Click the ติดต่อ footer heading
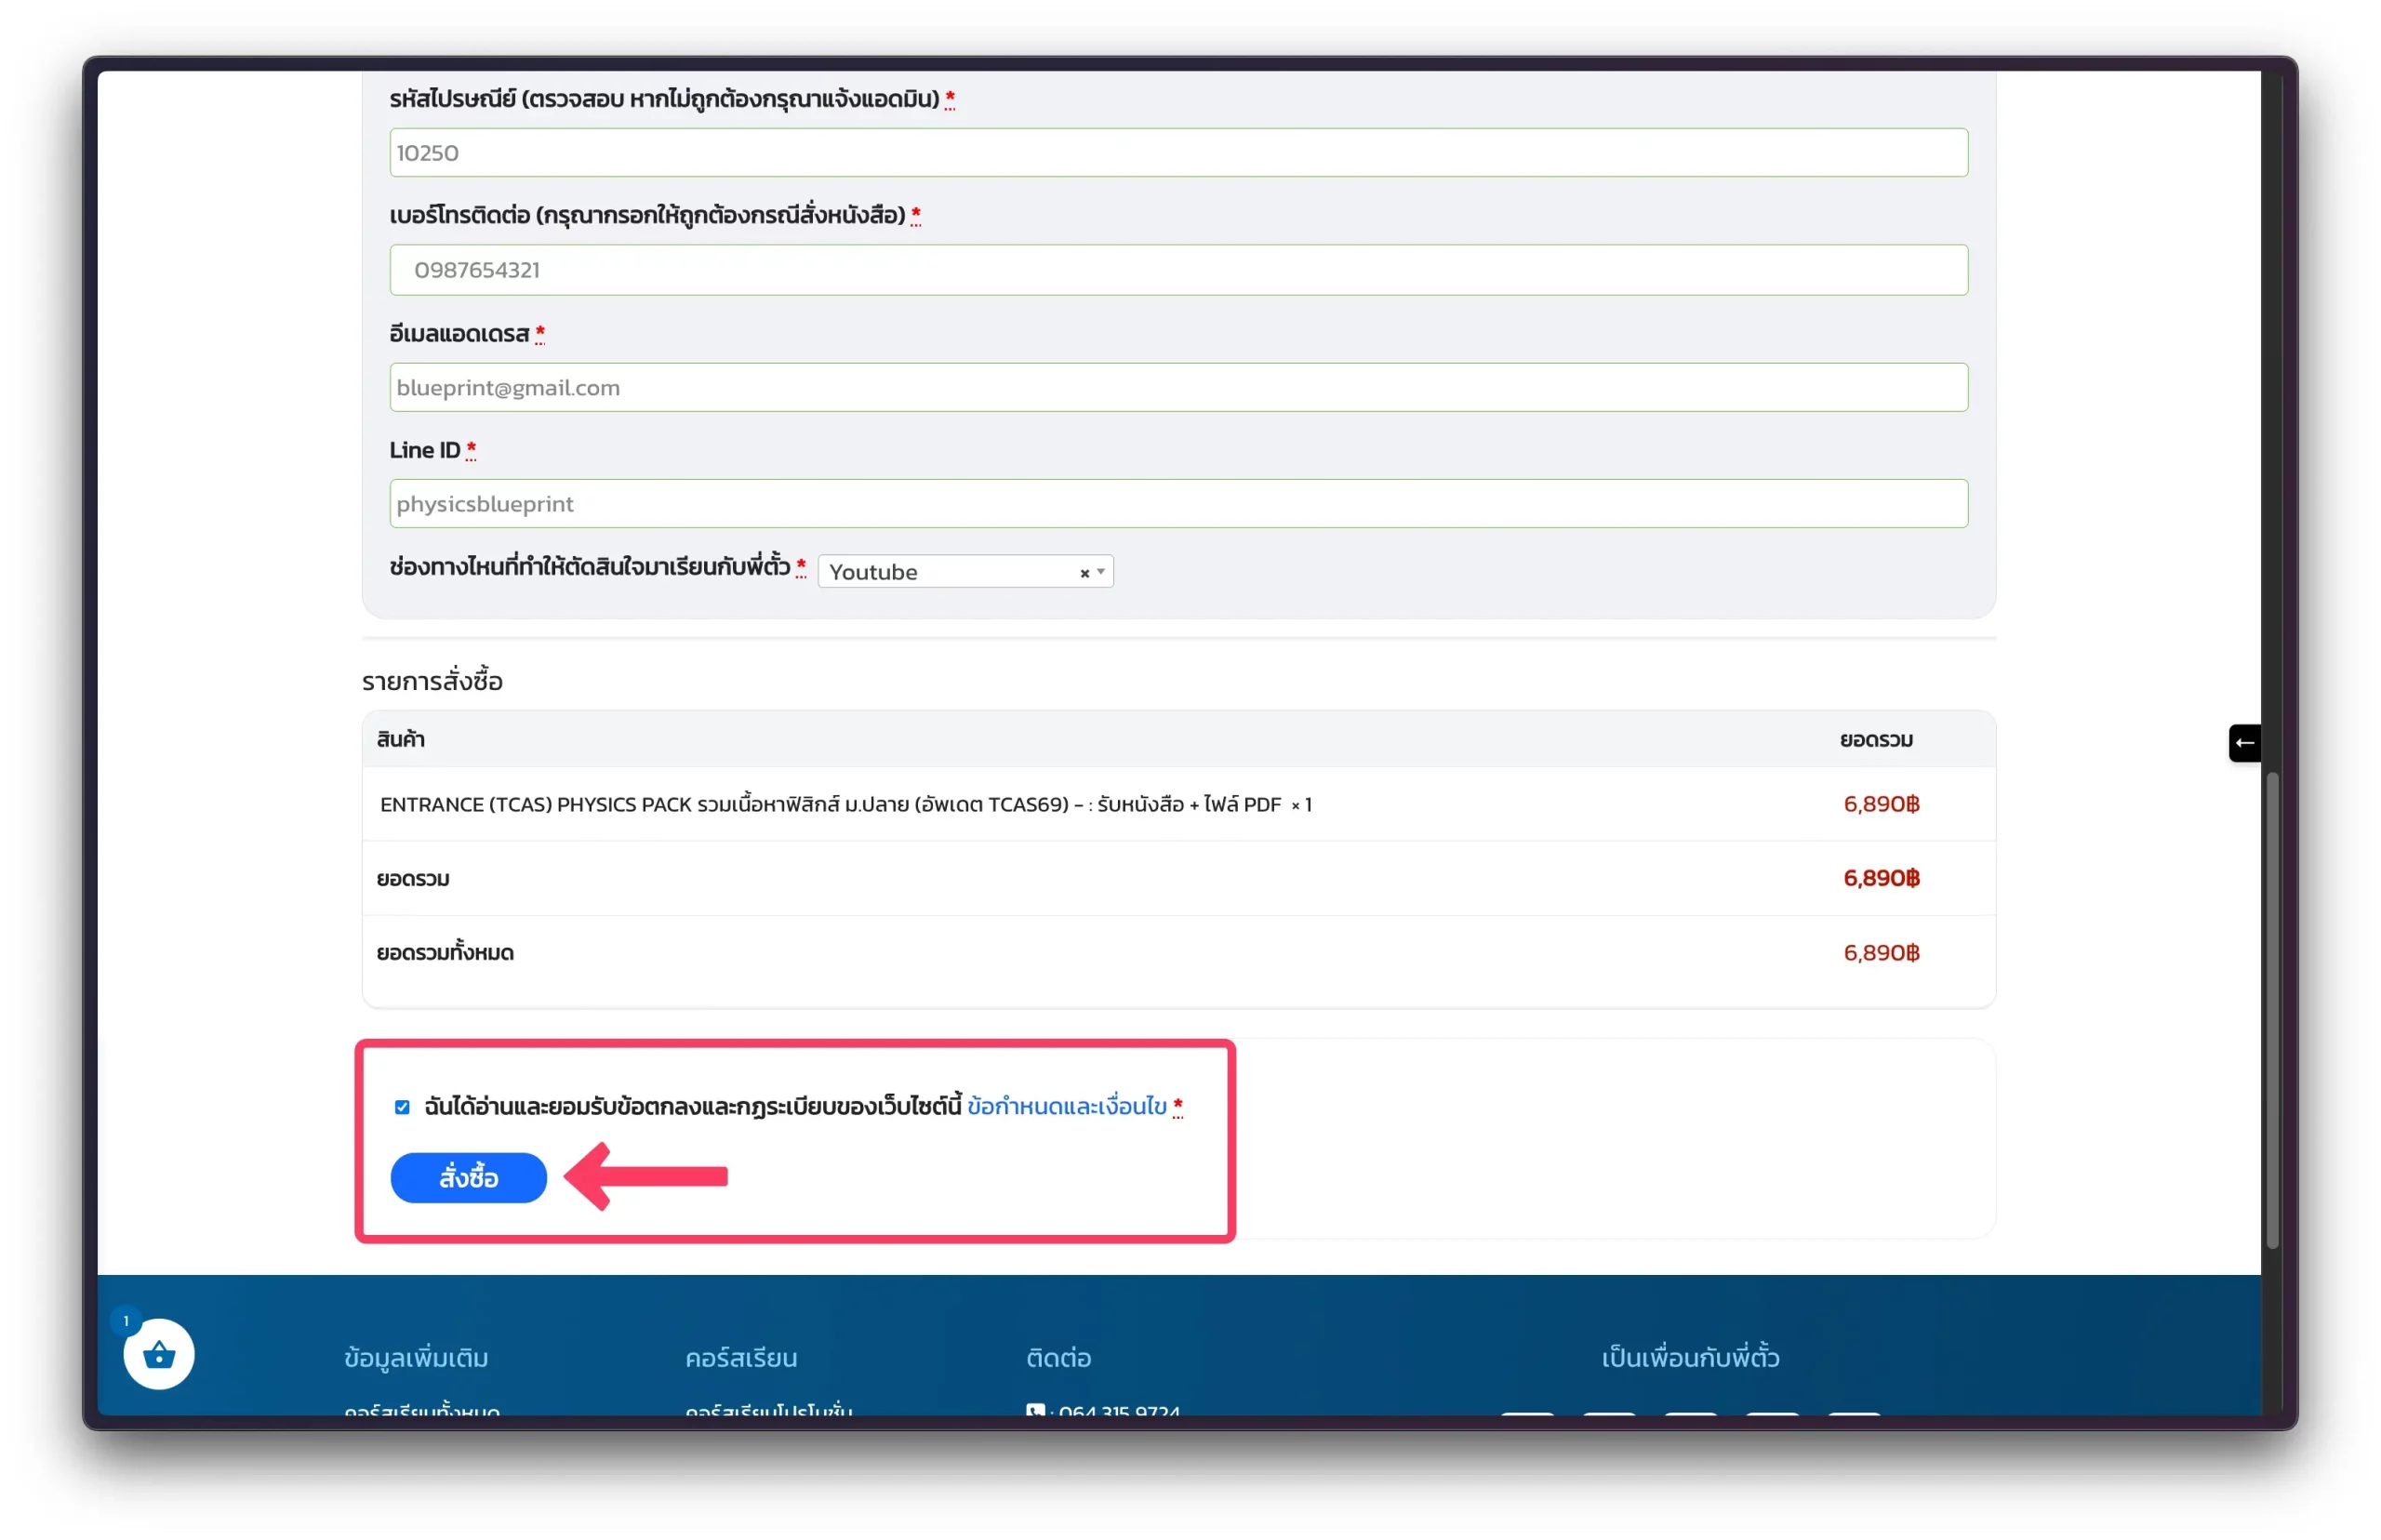 click(1058, 1358)
